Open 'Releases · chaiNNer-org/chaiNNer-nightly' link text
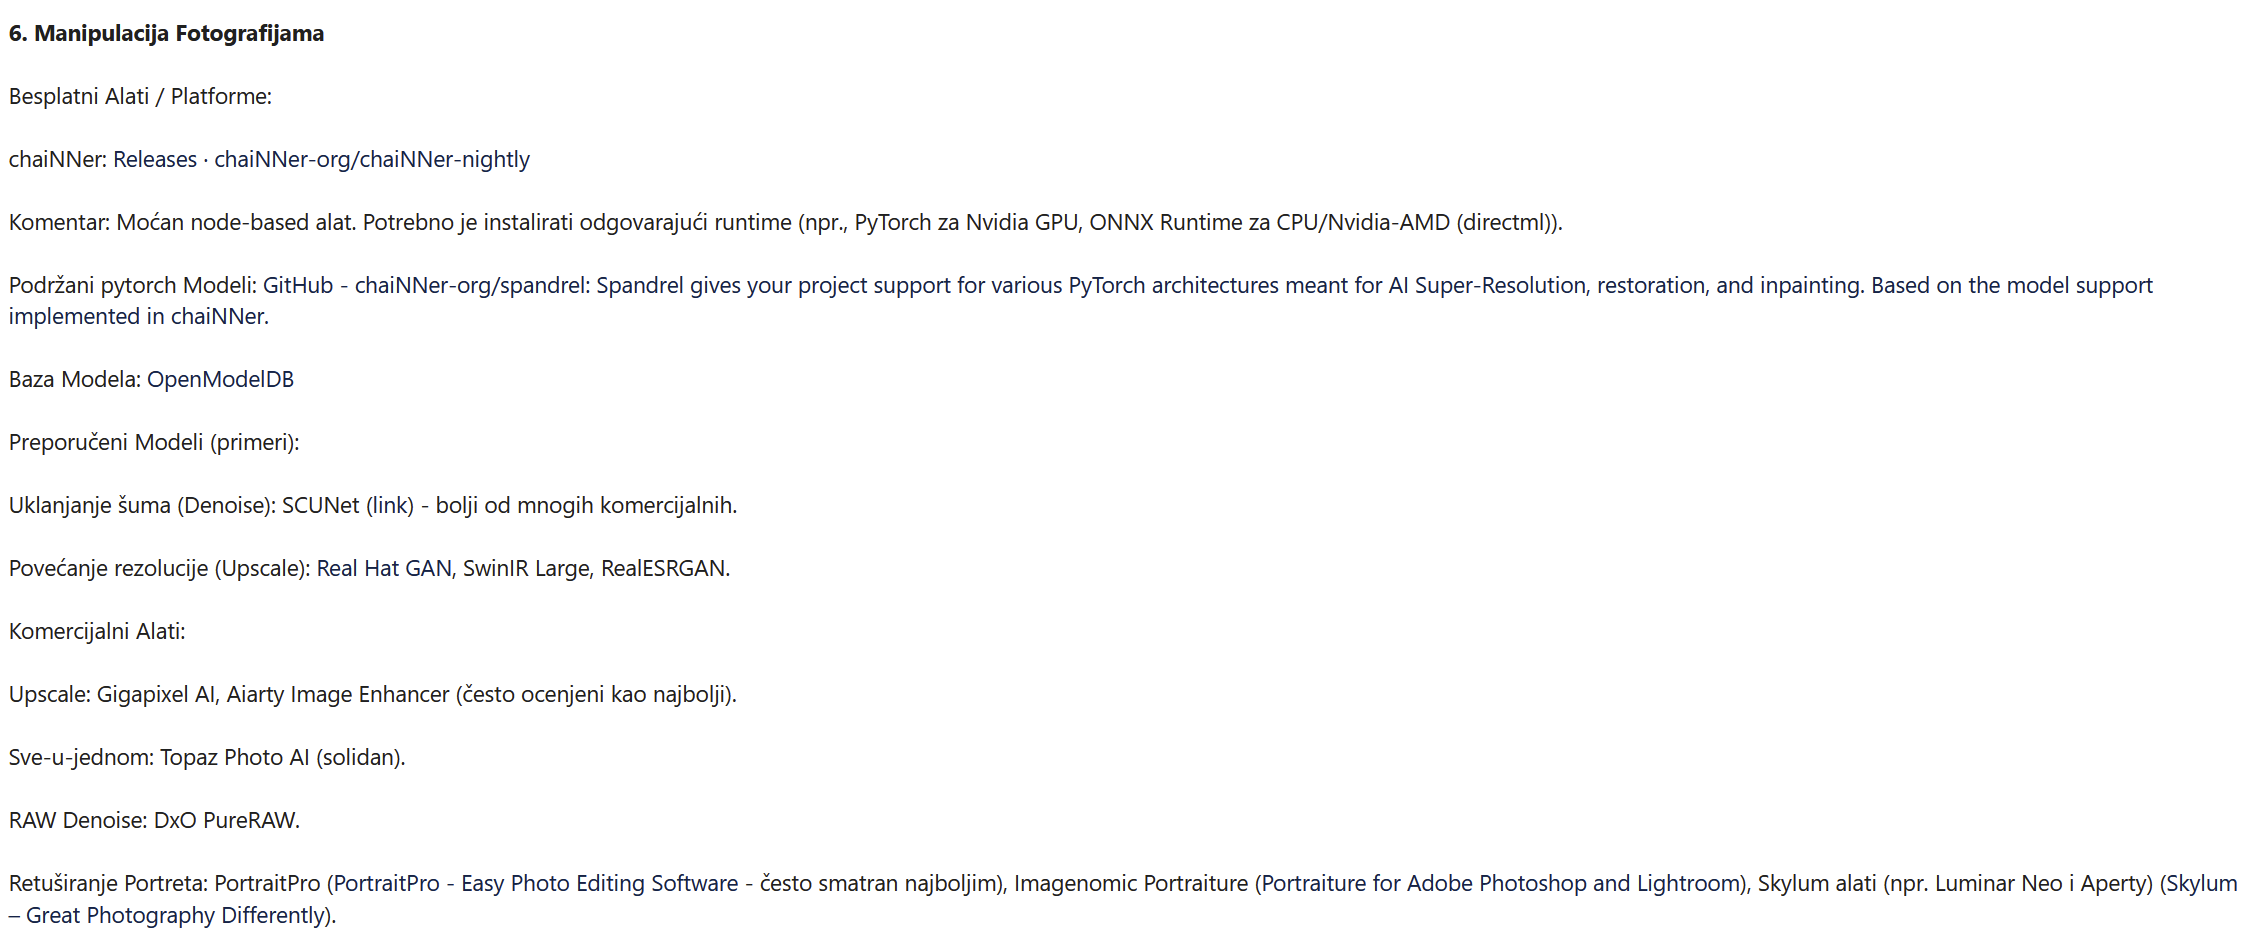 [x=321, y=159]
